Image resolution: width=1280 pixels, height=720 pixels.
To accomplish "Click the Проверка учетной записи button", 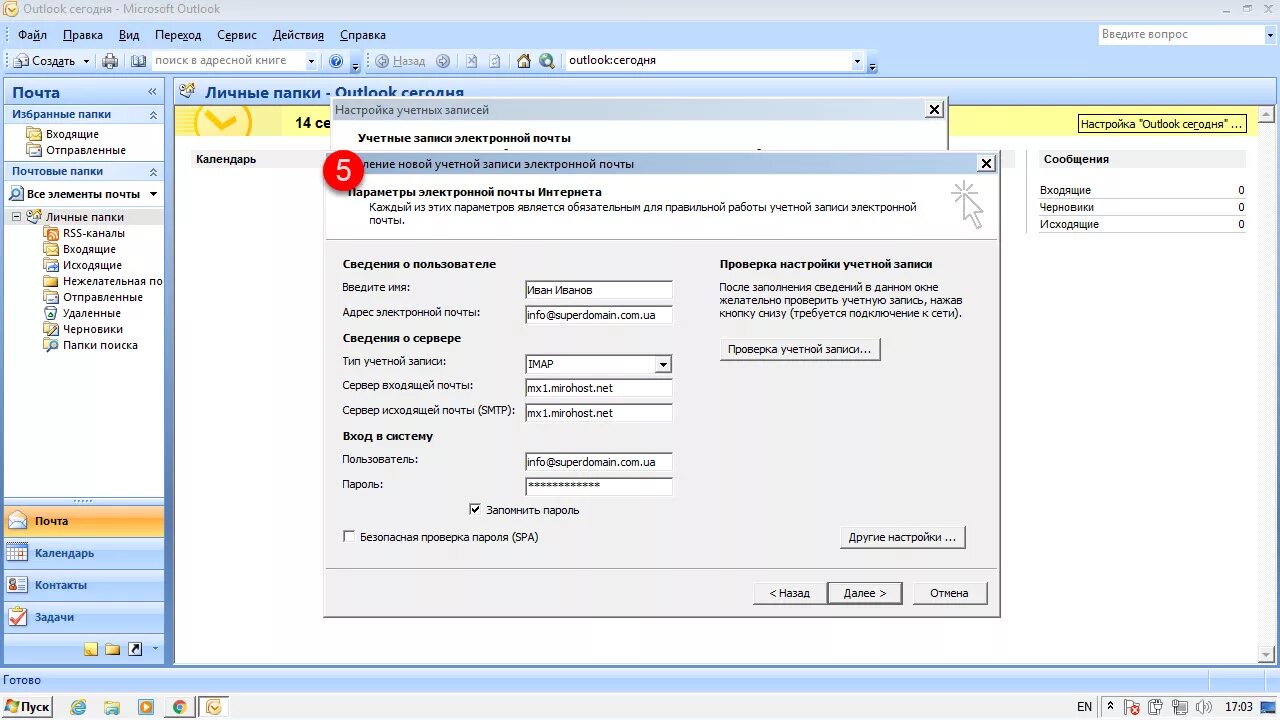I will [800, 349].
